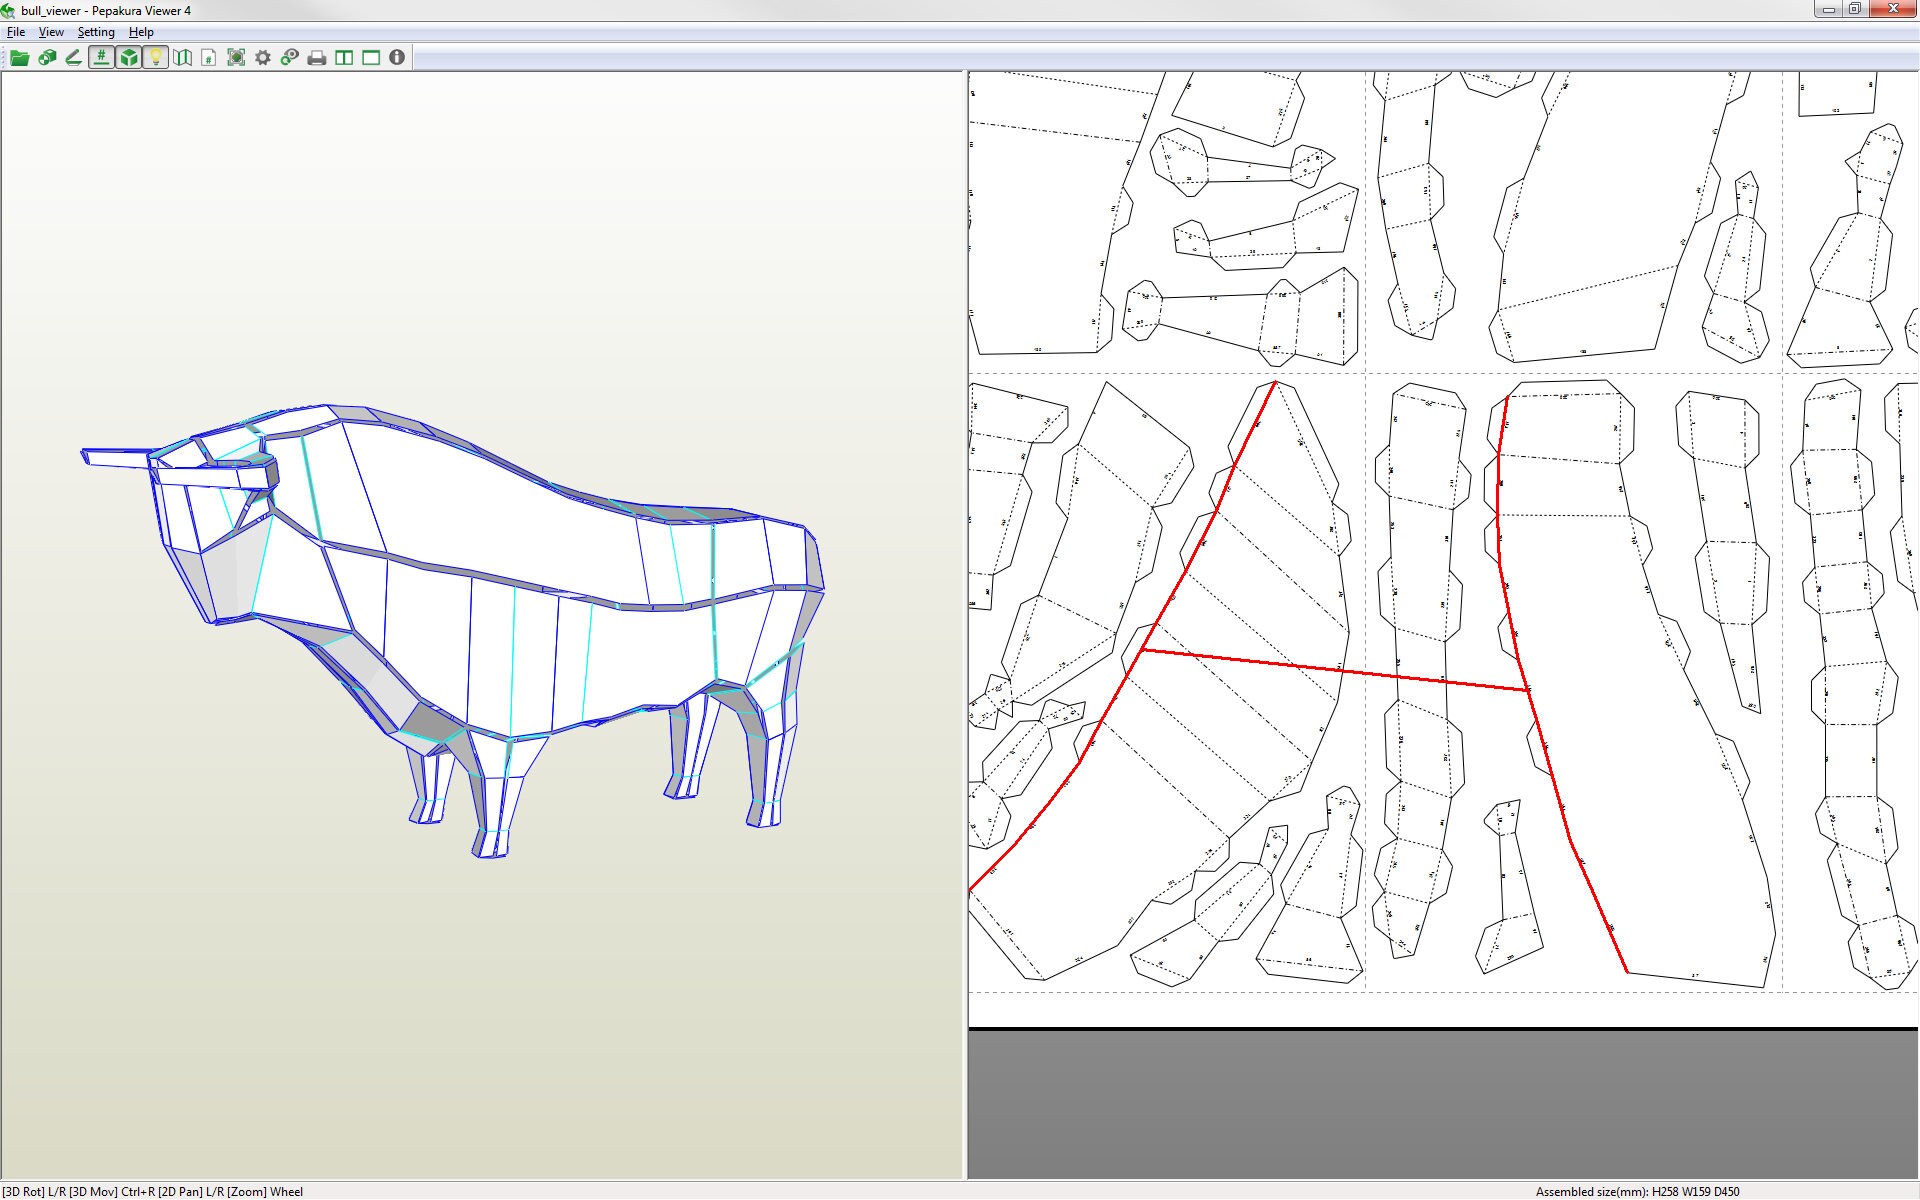Toggle the light bulb lighting button
Image resolution: width=1920 pixels, height=1200 pixels.
tap(155, 58)
